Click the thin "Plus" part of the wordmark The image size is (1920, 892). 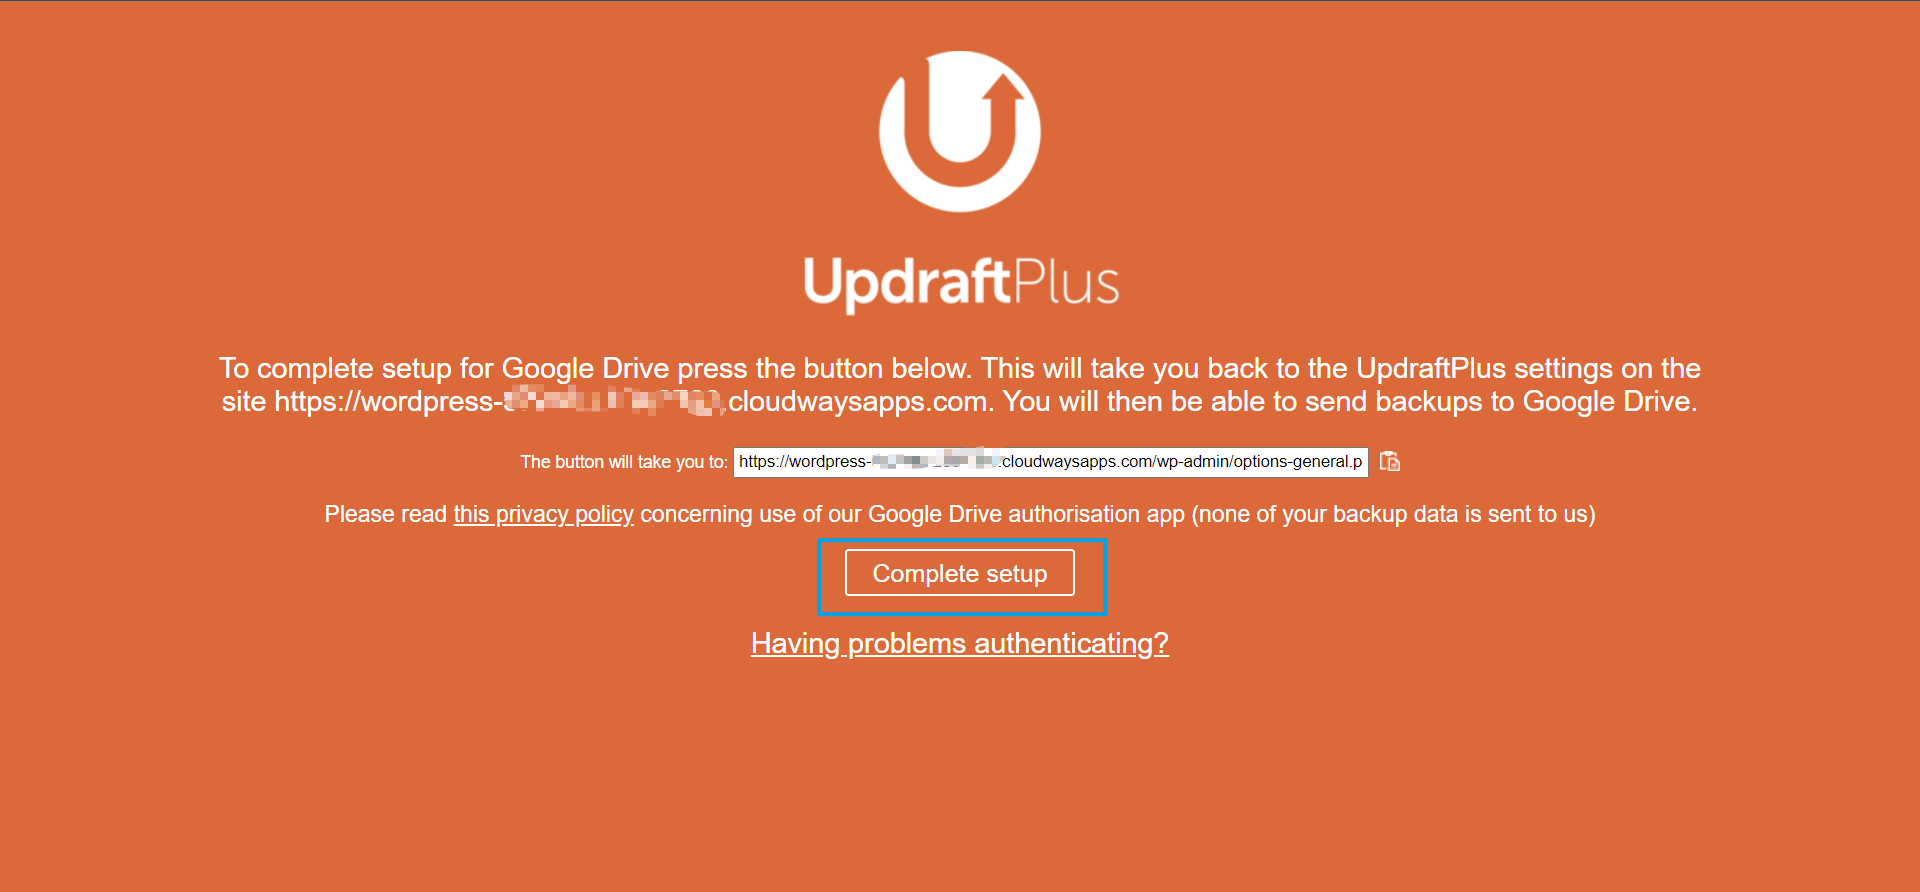(x=1067, y=281)
